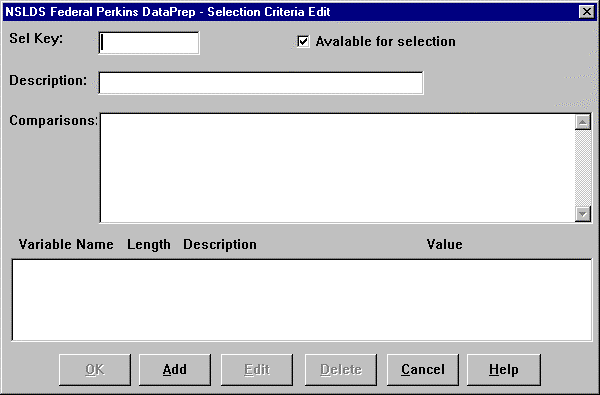This screenshot has width=600, height=395.
Task: Click inside the Comparisons list box
Action: [337, 168]
